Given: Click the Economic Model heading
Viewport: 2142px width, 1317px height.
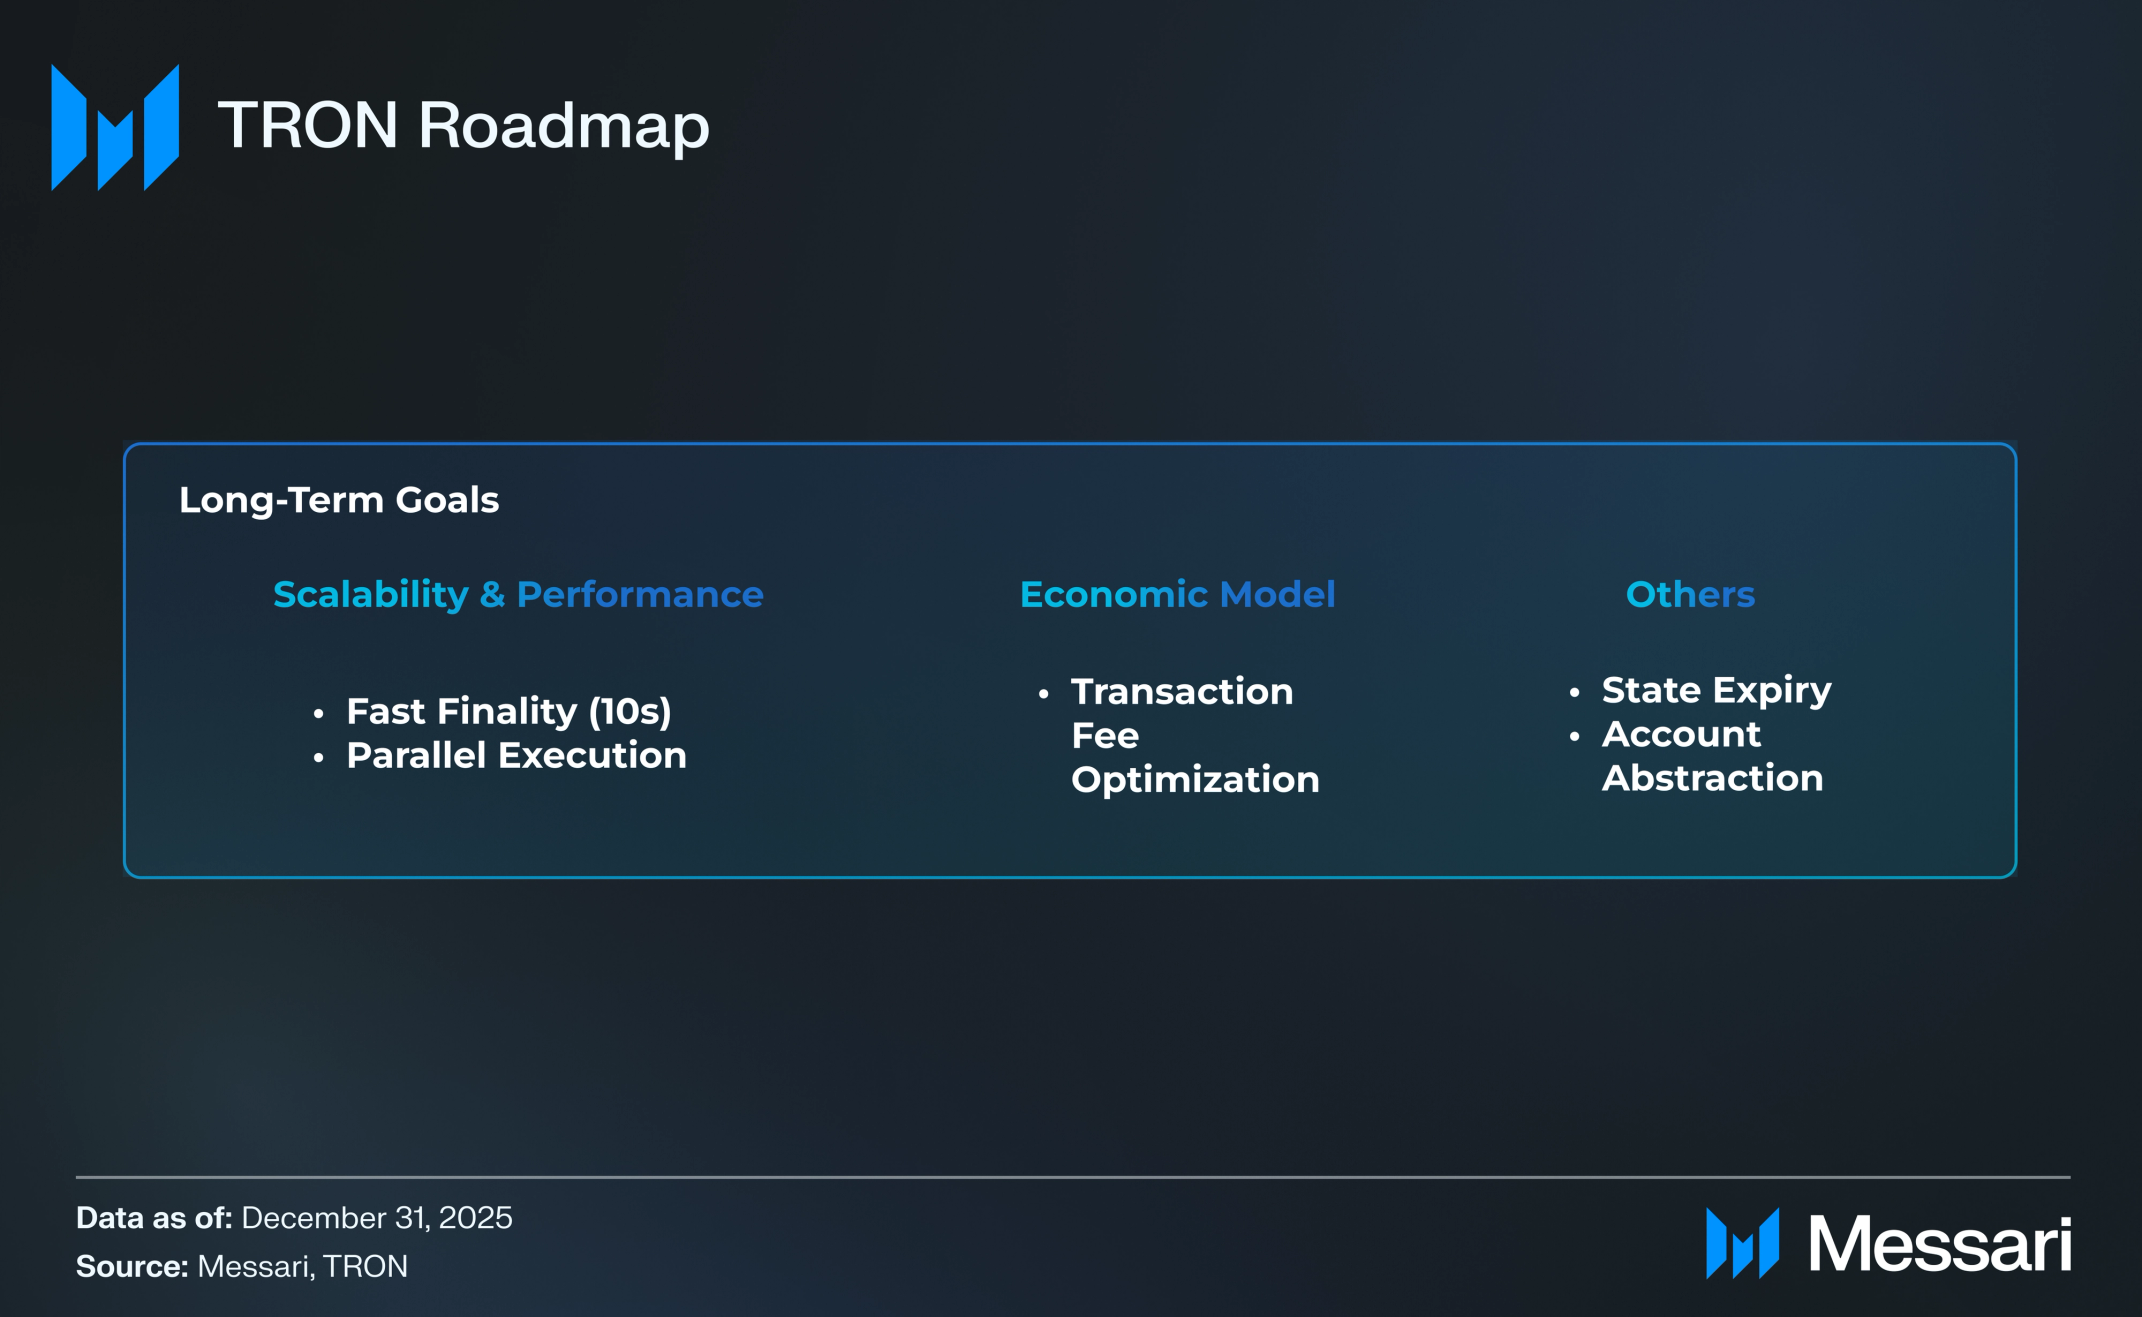Looking at the screenshot, I should (x=1177, y=594).
